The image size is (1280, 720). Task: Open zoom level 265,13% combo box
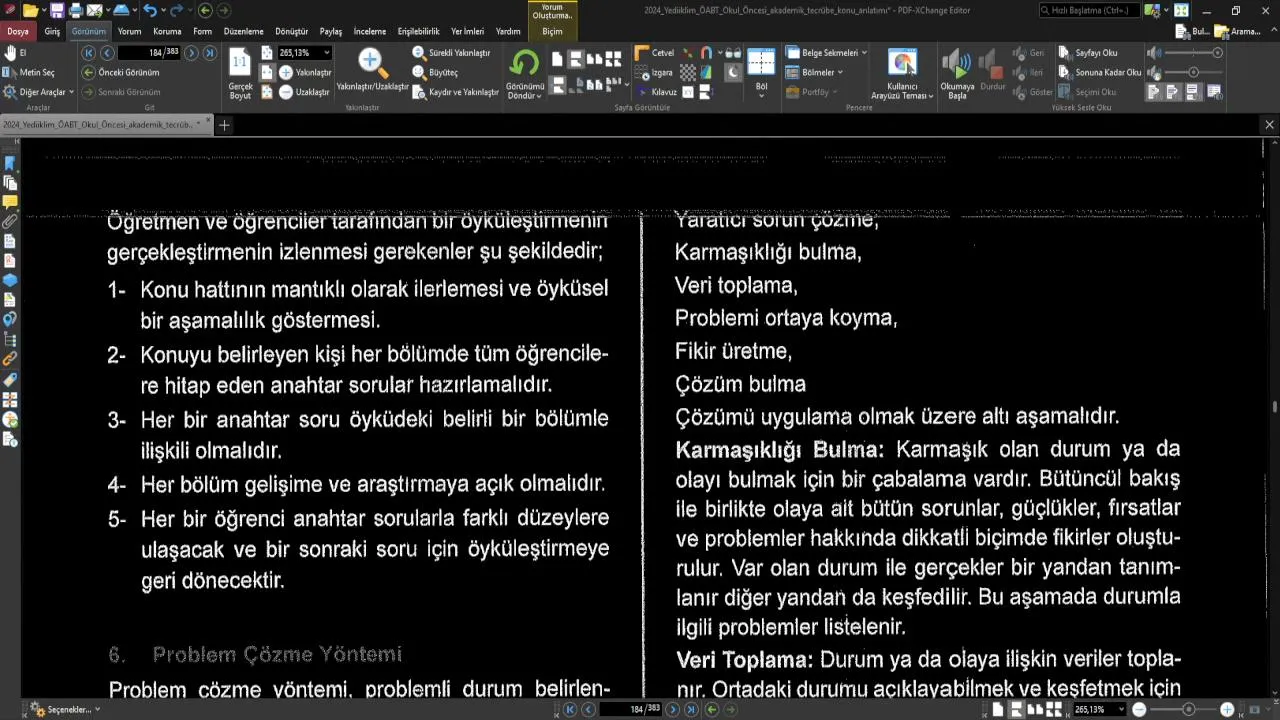[x=304, y=52]
